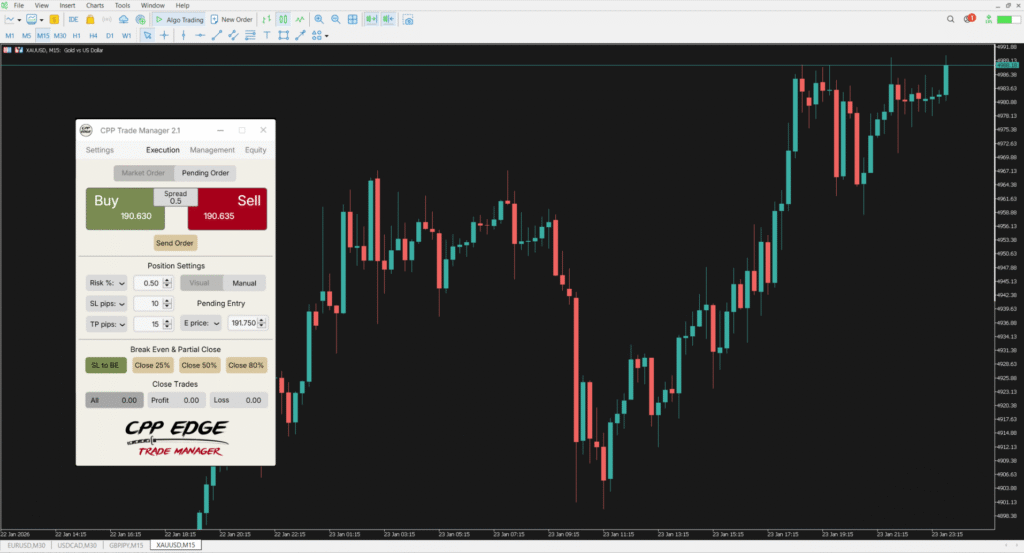
Task: Click the red Sell button
Action: [x=227, y=209]
